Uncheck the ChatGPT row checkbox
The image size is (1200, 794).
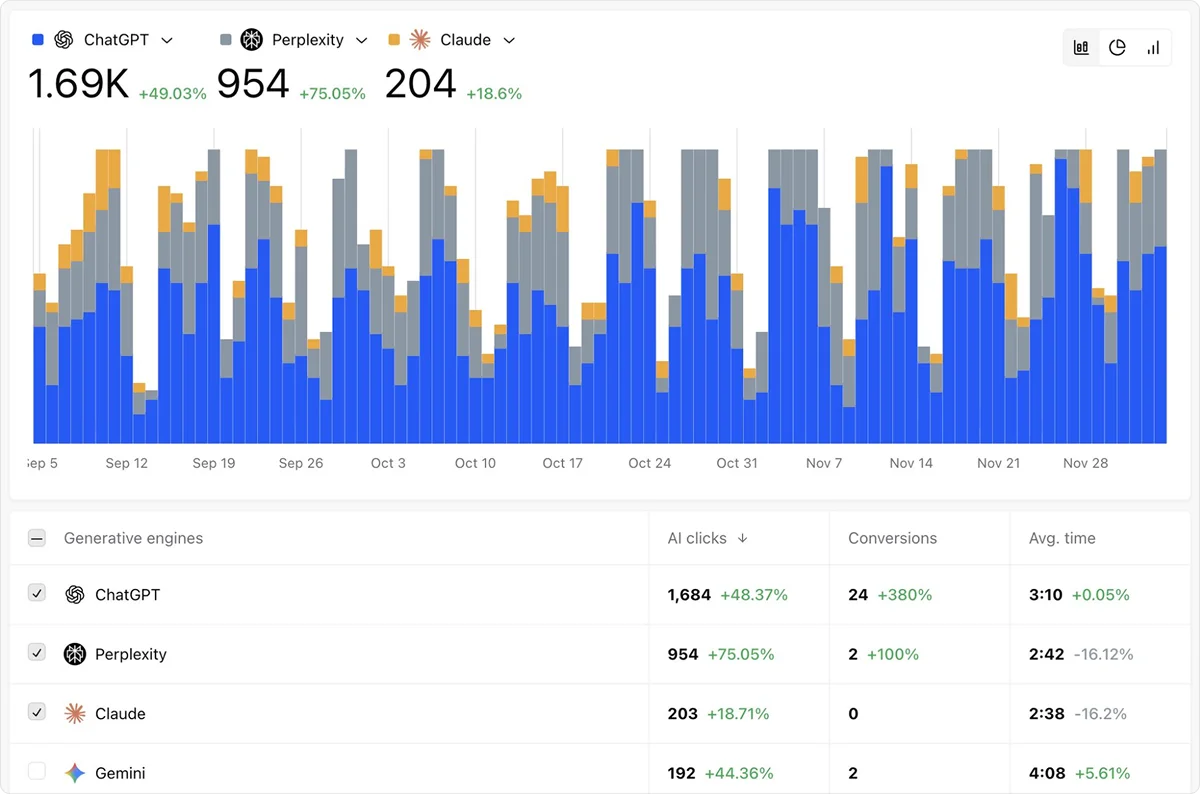pos(36,593)
